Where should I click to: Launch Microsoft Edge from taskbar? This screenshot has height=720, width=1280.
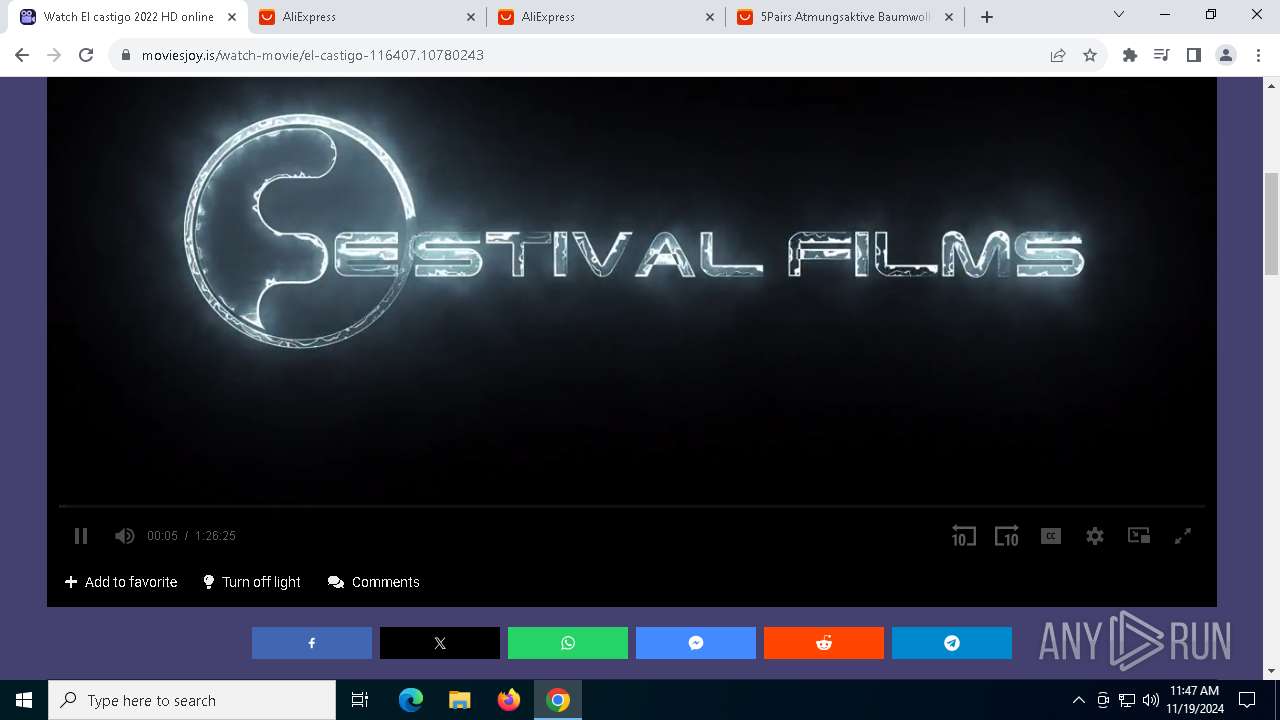tap(411, 700)
